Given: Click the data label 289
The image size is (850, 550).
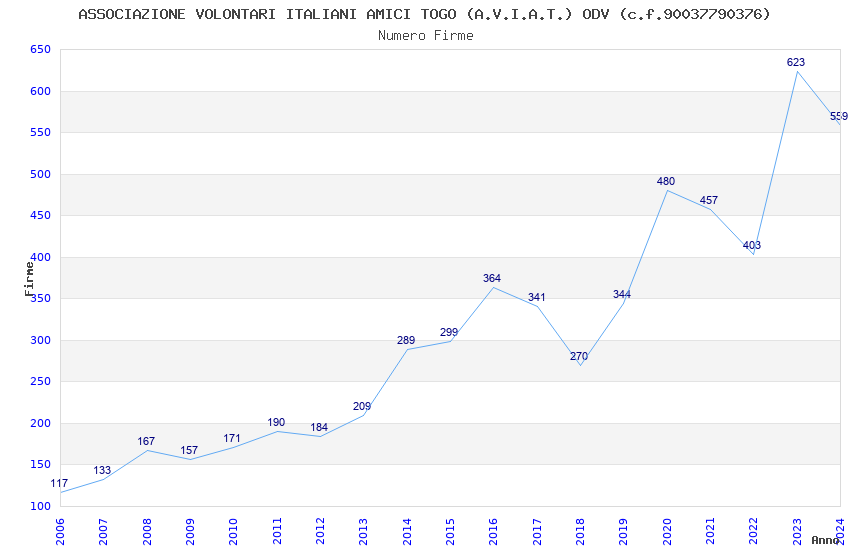Looking at the screenshot, I should pos(405,340).
